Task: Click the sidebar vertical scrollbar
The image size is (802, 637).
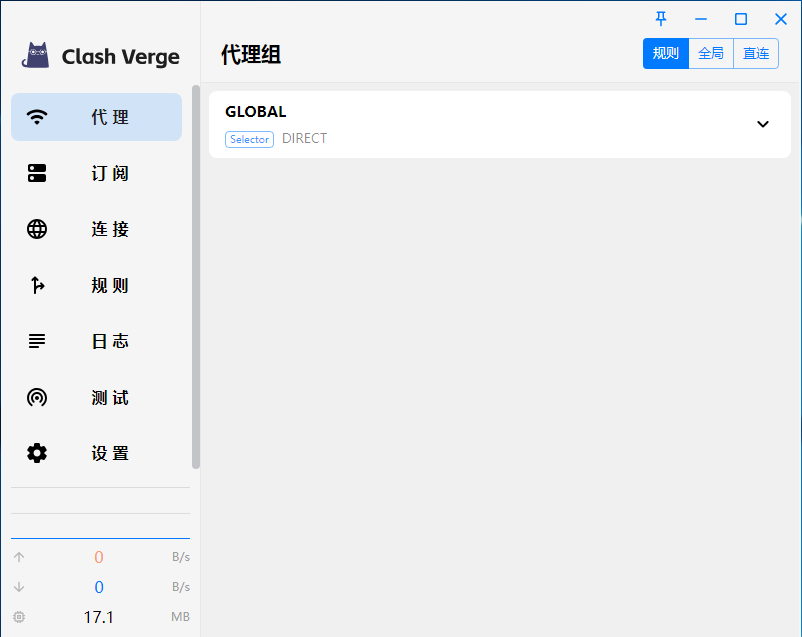Action: (196, 280)
